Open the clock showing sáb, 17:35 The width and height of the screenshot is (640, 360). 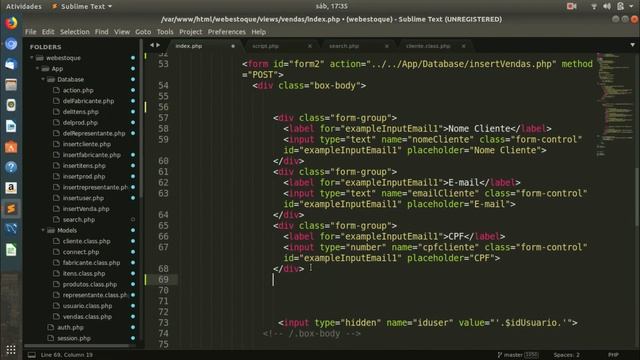click(332, 6)
